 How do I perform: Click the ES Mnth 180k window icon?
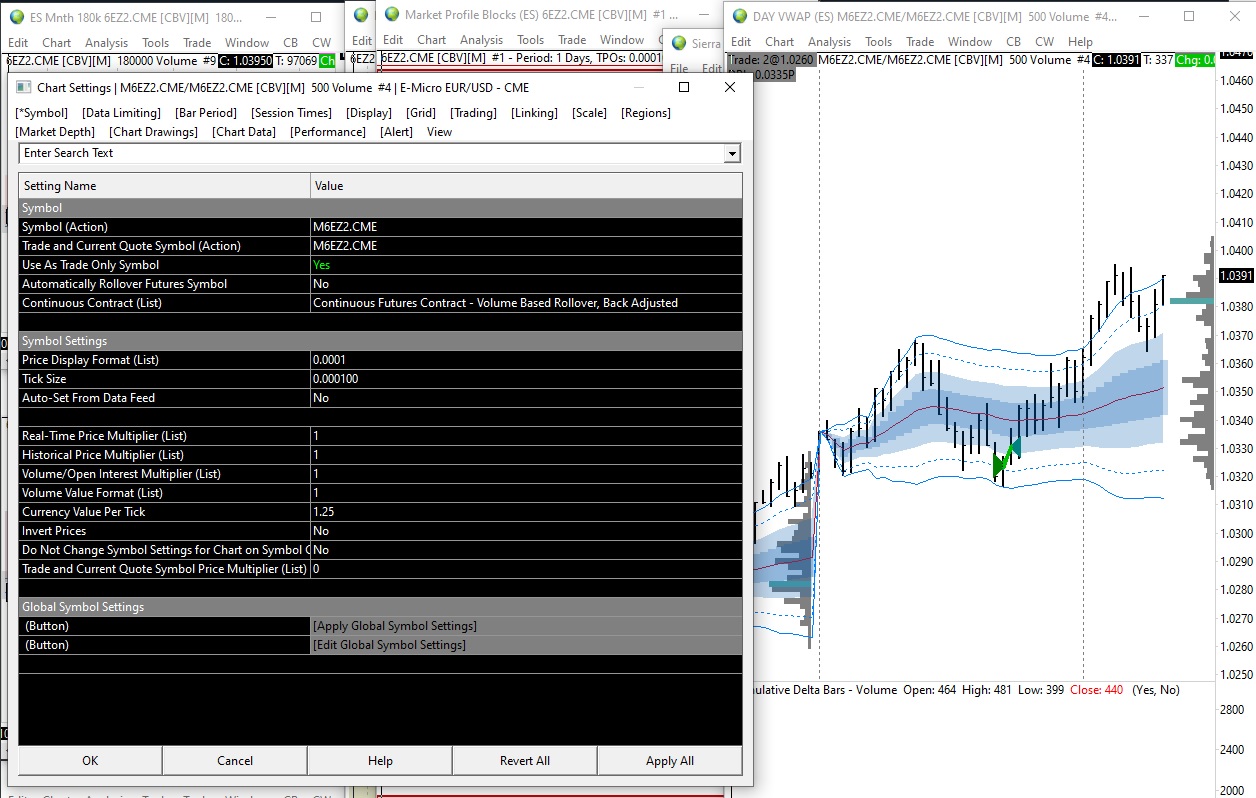point(18,17)
